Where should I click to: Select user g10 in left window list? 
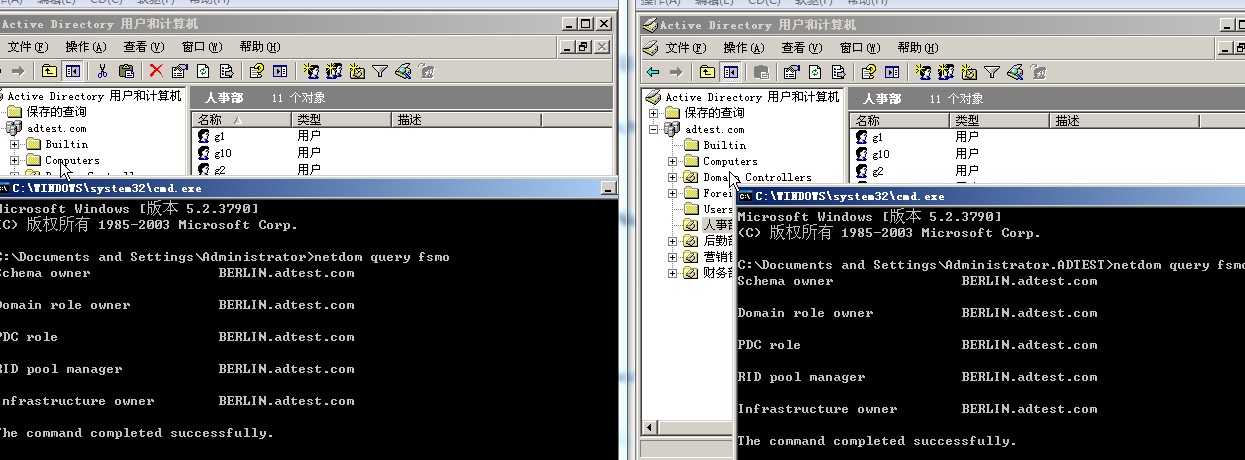(x=222, y=153)
